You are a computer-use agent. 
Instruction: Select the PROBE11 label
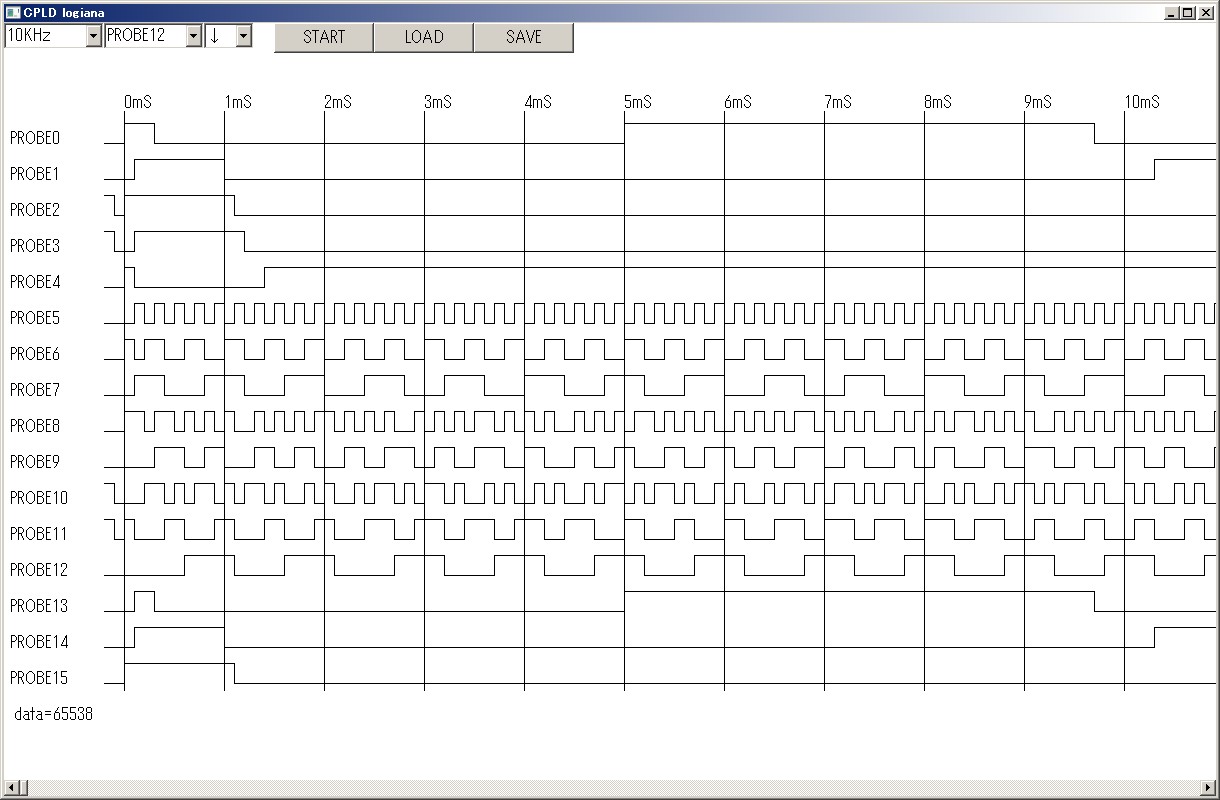(39, 534)
